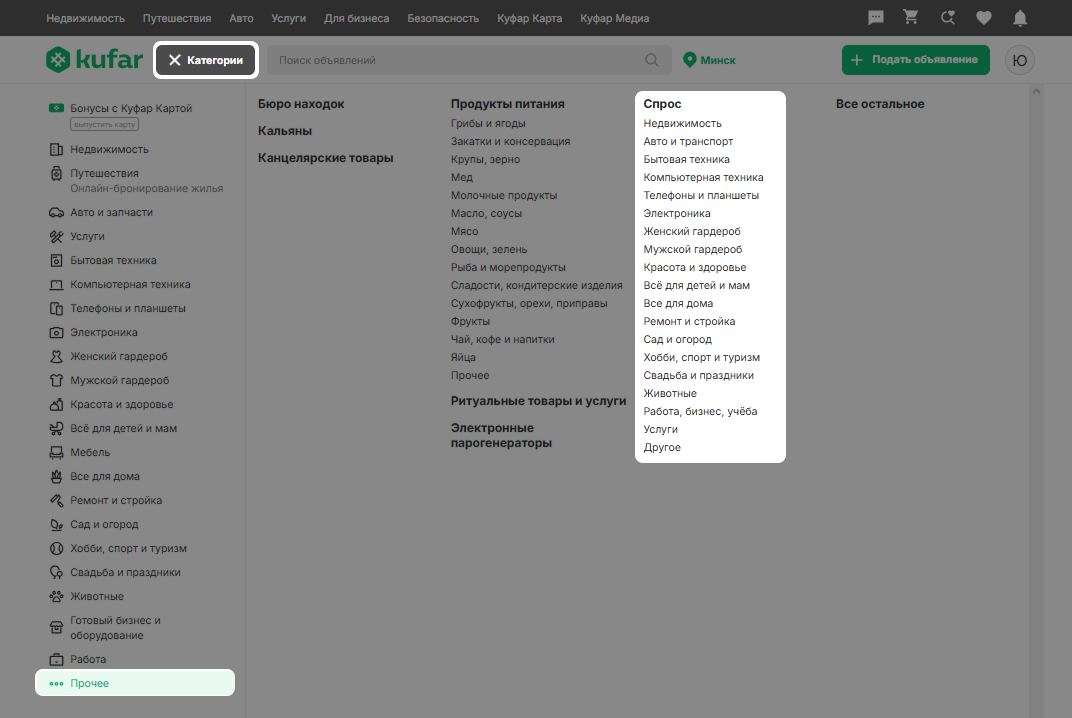Select Все для дома in sidebar
1072x718 pixels.
point(105,477)
